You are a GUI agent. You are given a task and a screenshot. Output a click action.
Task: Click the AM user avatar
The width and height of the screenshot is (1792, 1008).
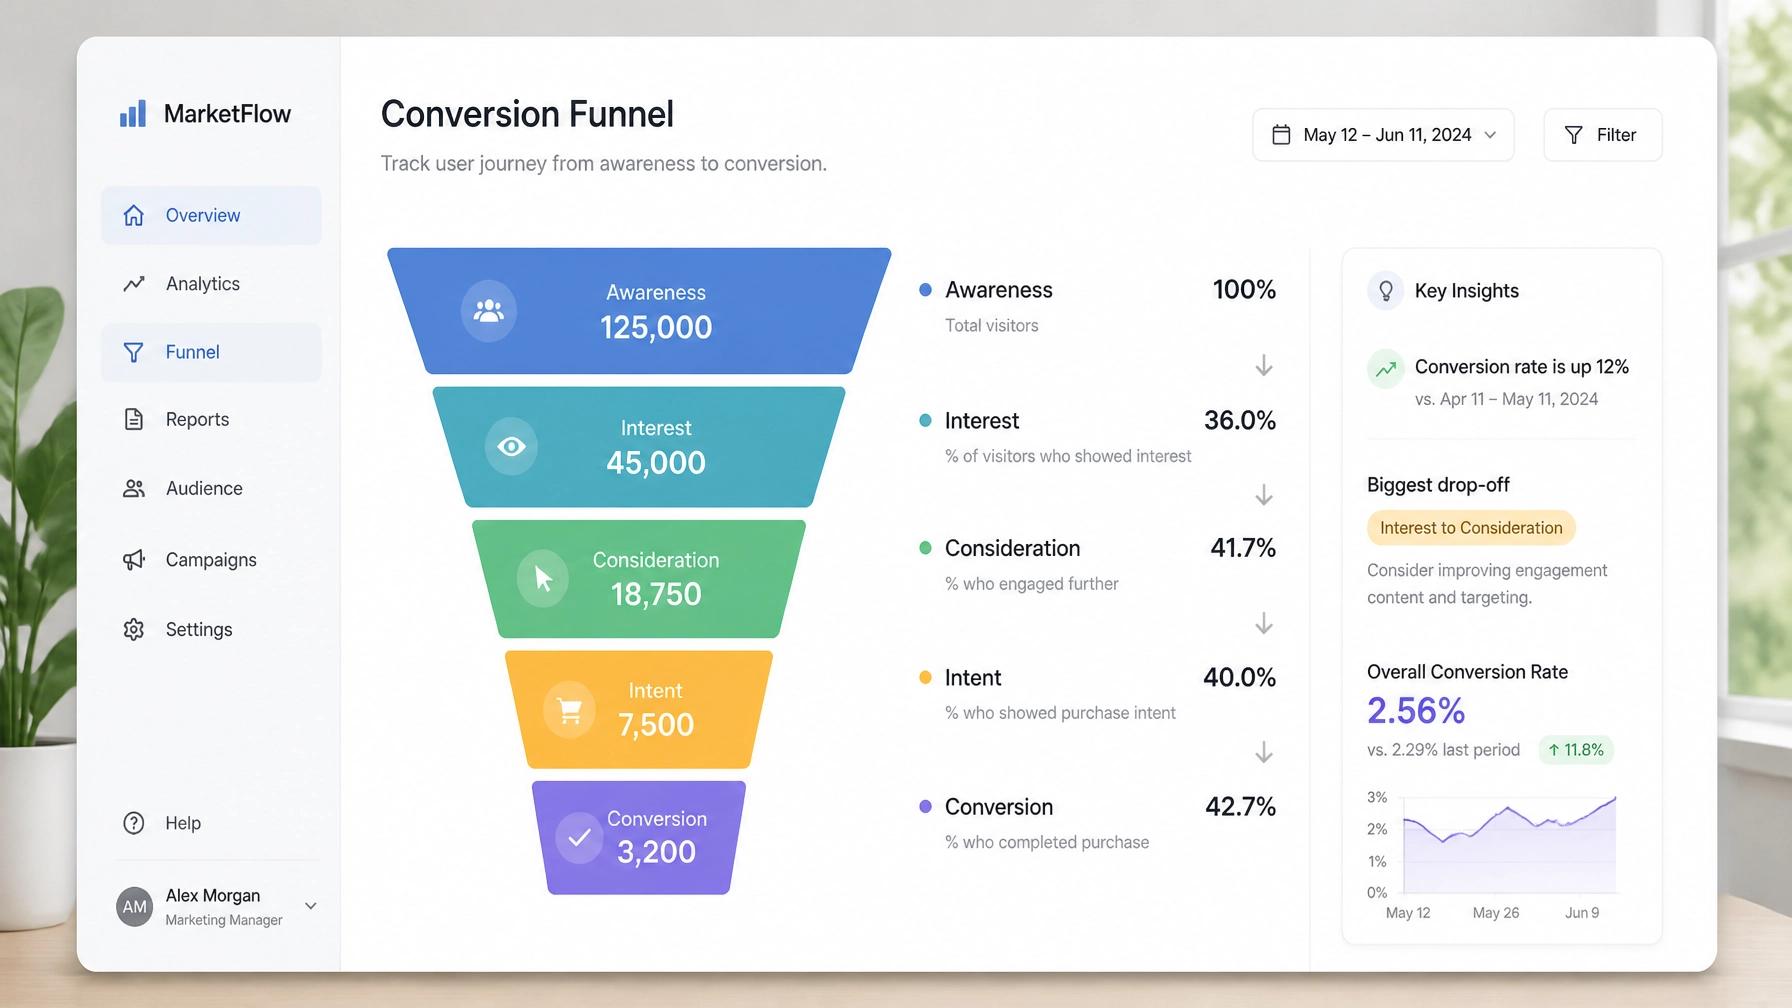(x=134, y=907)
